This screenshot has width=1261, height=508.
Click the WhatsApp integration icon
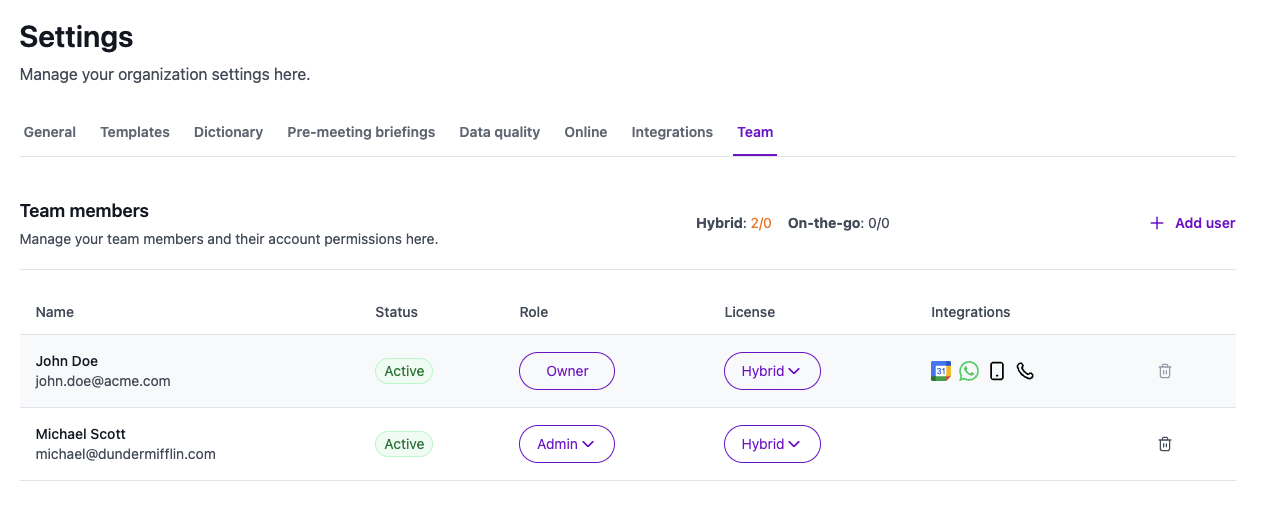[x=968, y=371]
